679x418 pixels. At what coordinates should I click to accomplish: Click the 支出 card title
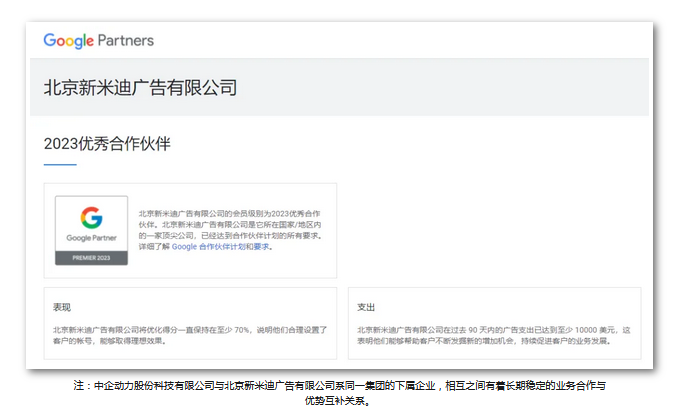click(366, 307)
